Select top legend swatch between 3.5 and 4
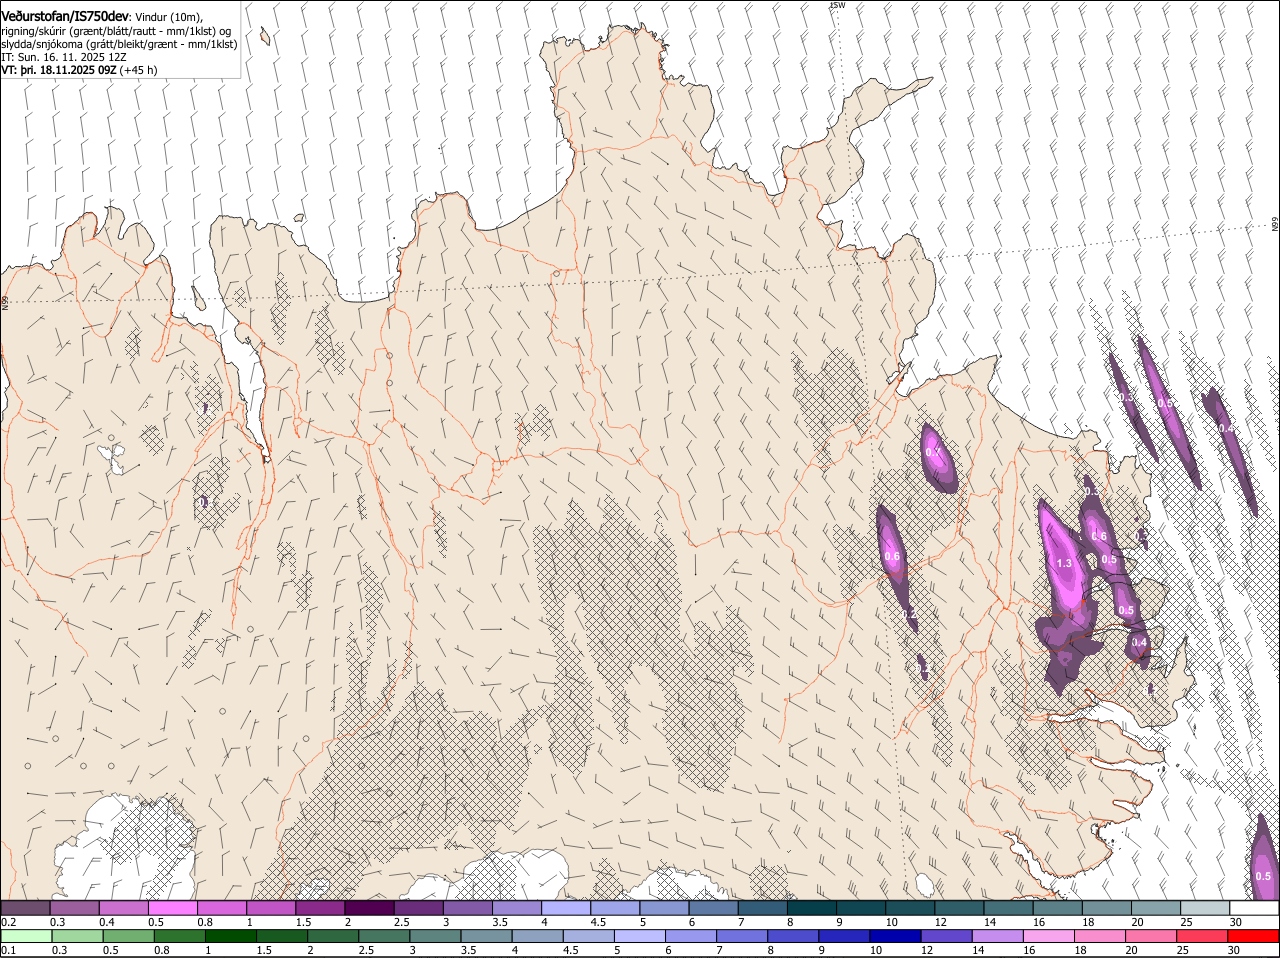 click(x=516, y=907)
